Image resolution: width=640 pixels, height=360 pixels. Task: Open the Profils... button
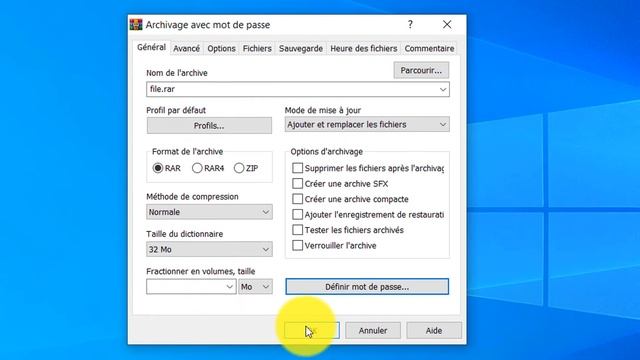[209, 126]
